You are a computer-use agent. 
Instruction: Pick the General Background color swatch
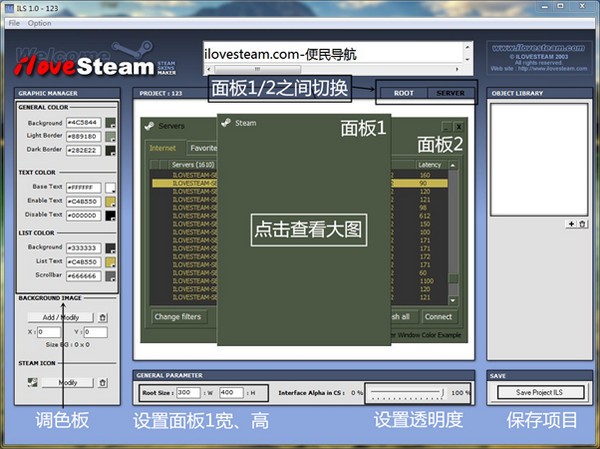click(x=110, y=123)
